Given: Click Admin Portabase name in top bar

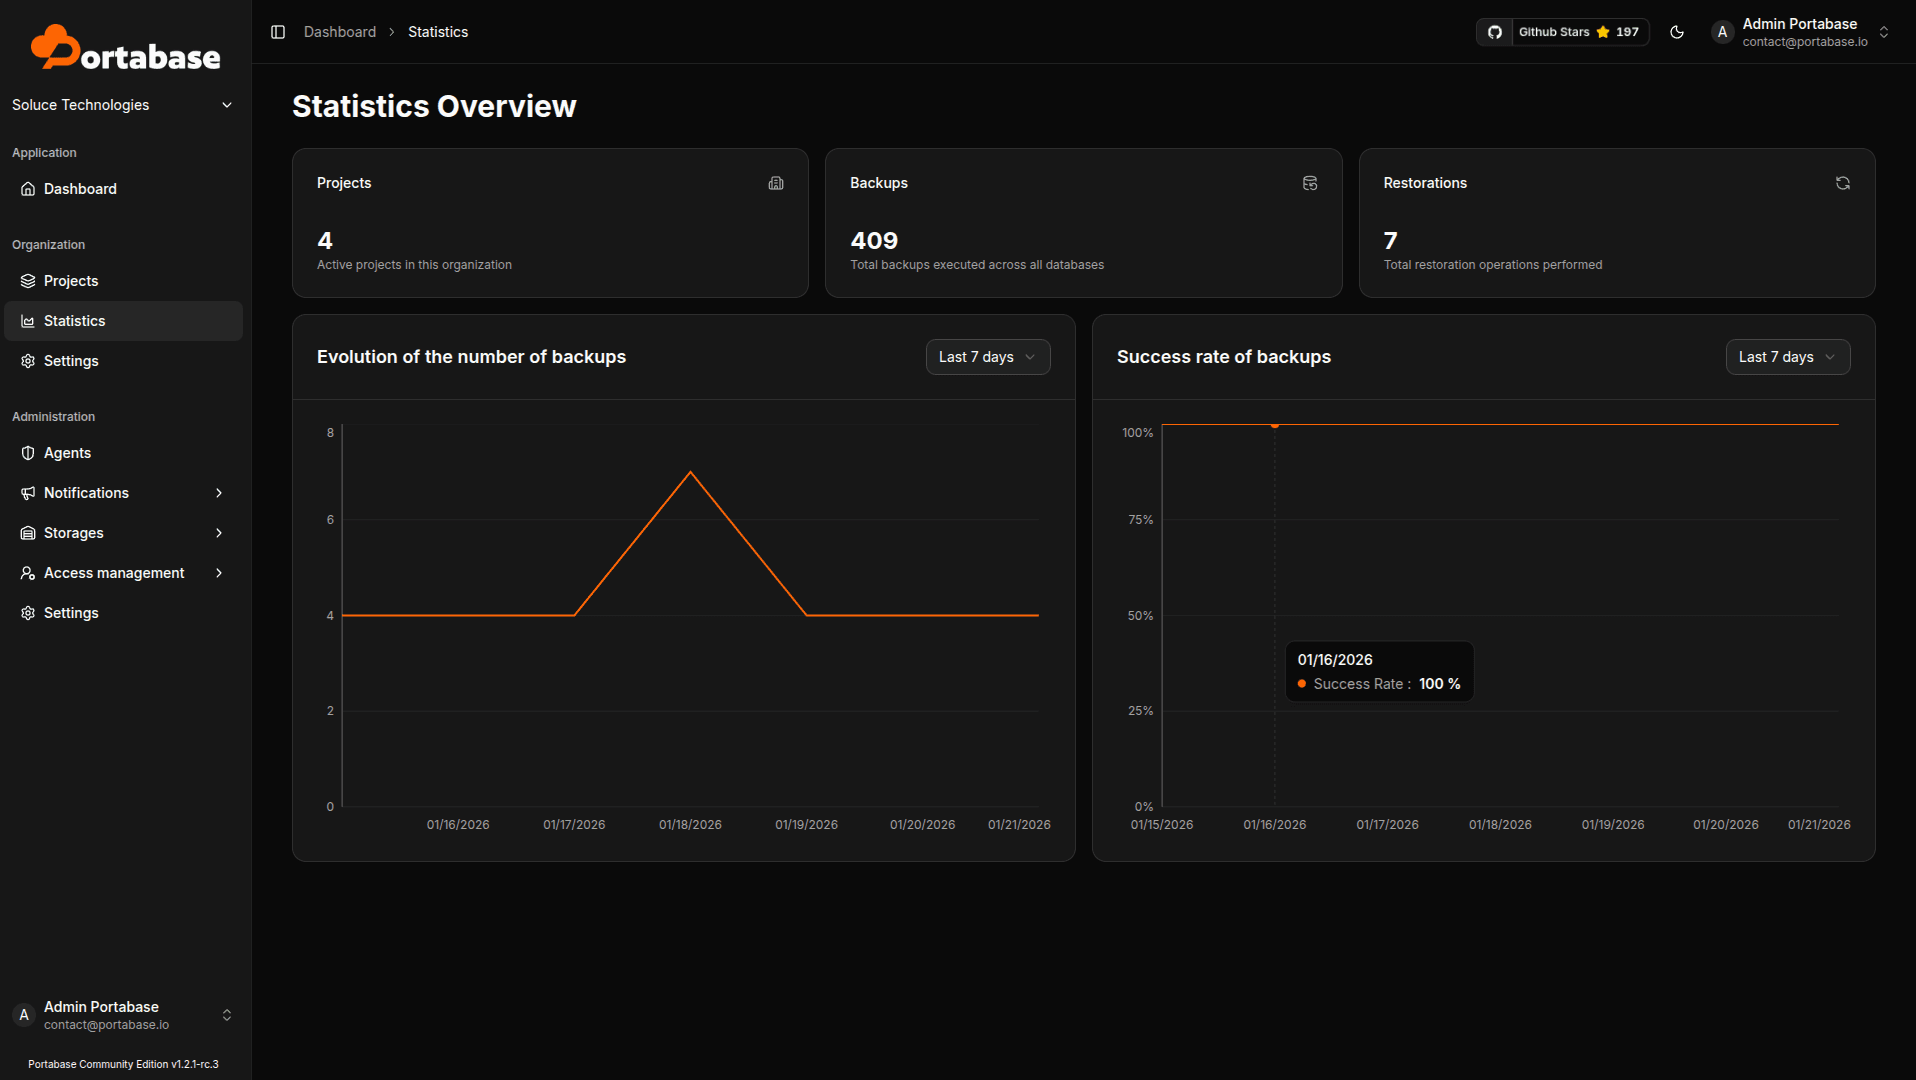Looking at the screenshot, I should point(1800,24).
